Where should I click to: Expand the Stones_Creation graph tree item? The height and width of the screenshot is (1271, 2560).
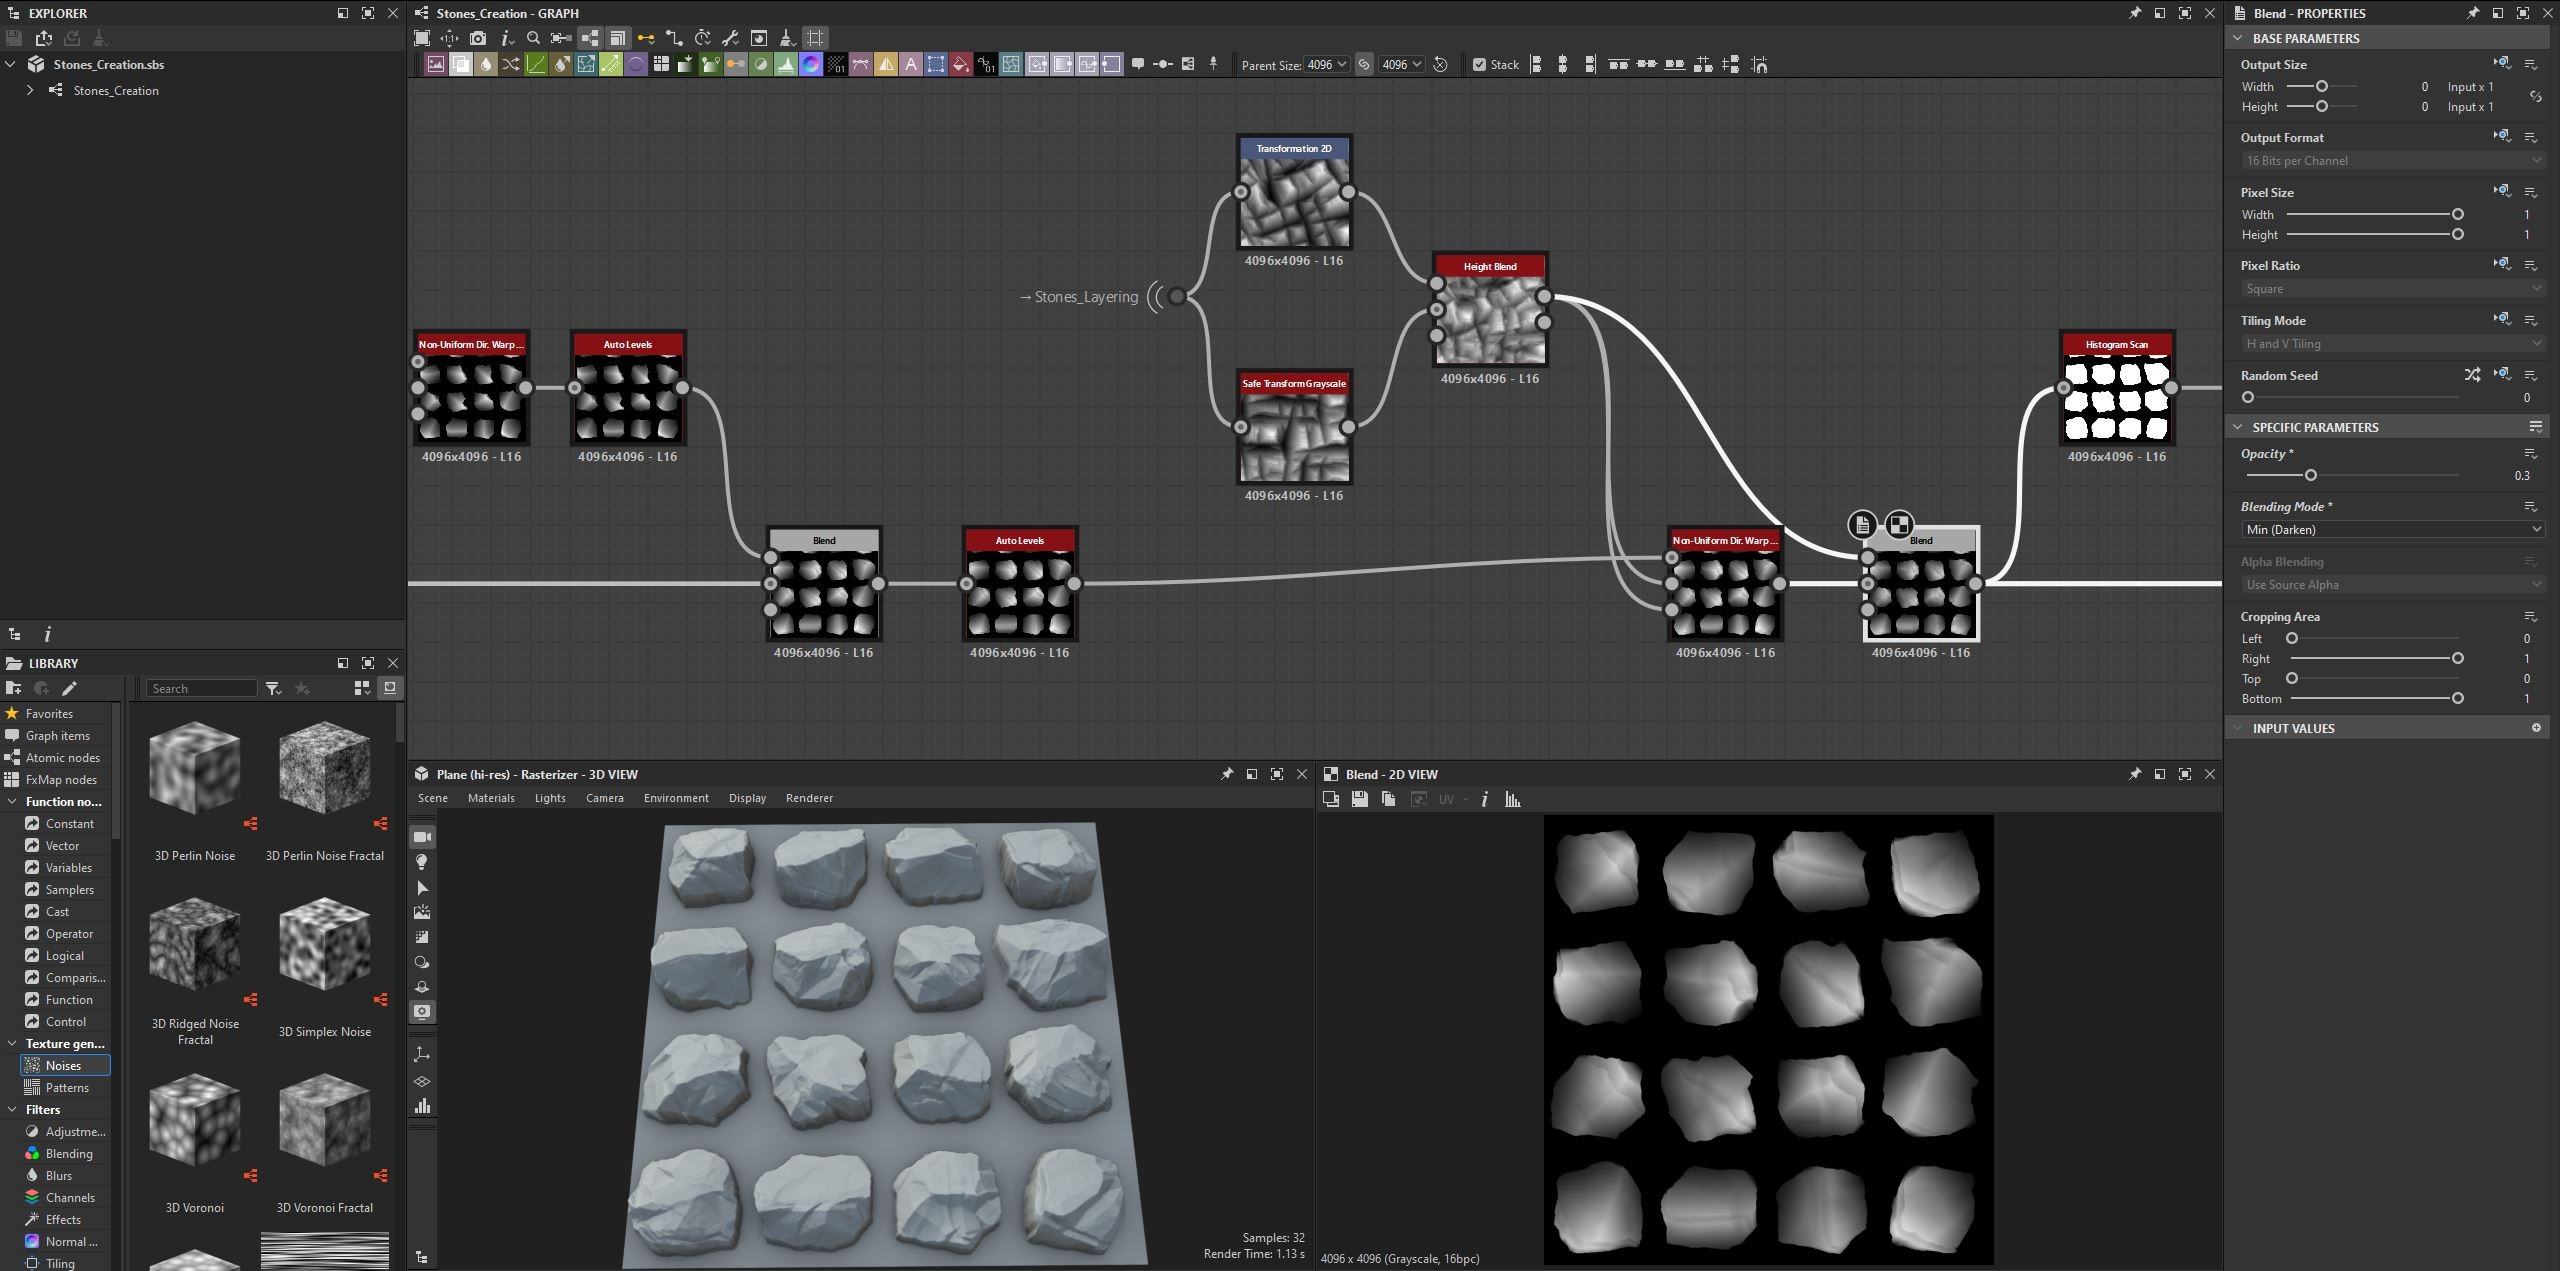(x=30, y=90)
